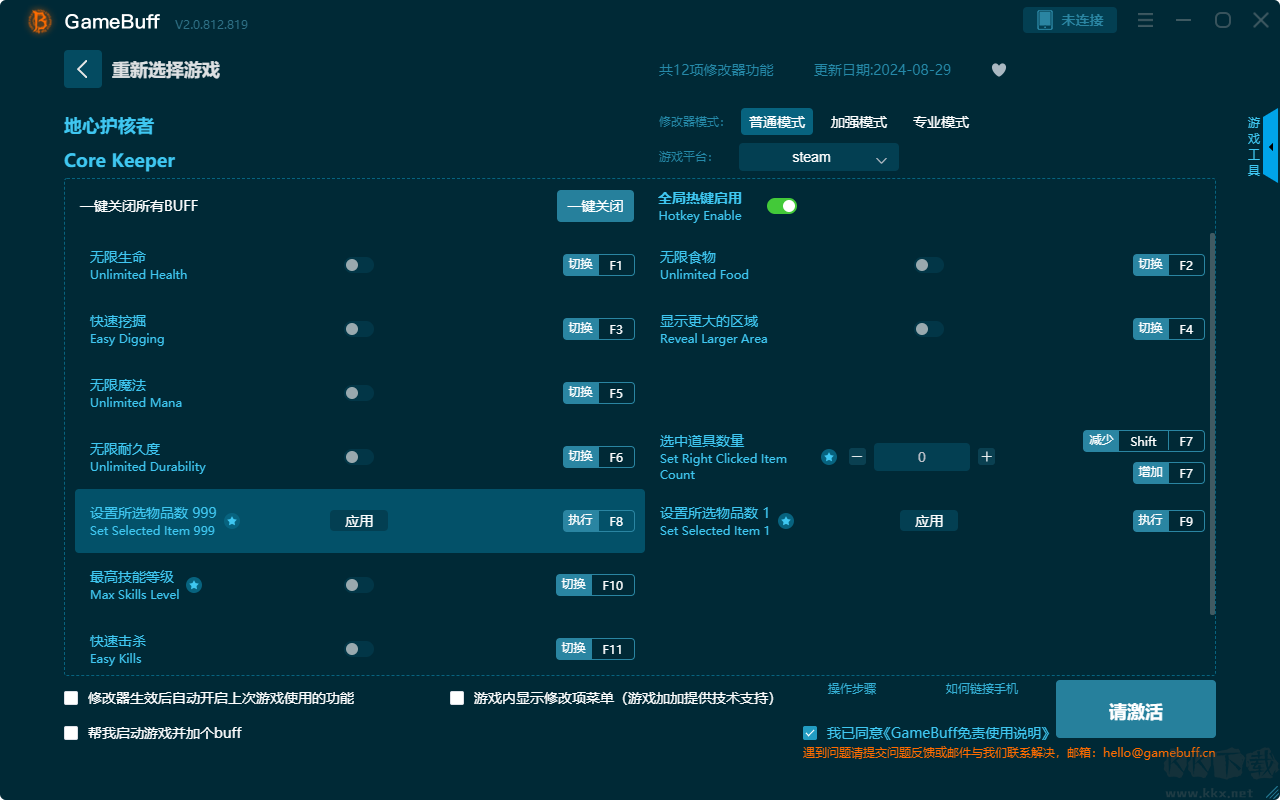Click star icon beside Set Selected Item 1
Viewport: 1280px width, 800px height.
[x=786, y=521]
